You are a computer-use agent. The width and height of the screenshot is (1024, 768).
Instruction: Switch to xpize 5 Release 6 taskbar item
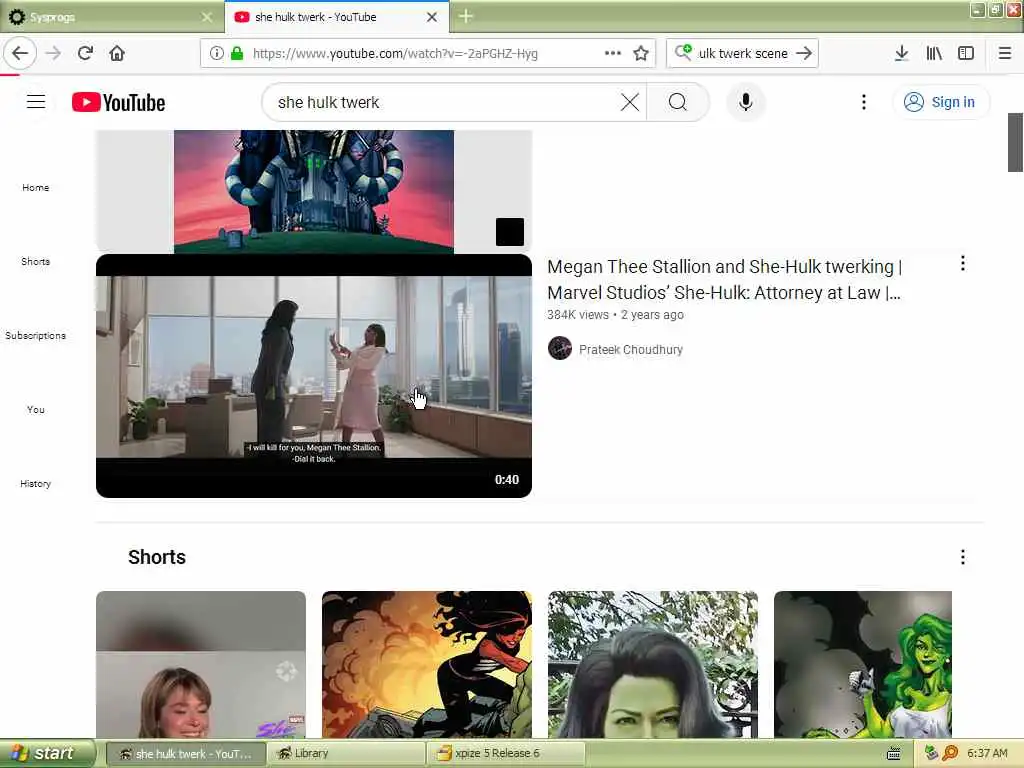(506, 754)
